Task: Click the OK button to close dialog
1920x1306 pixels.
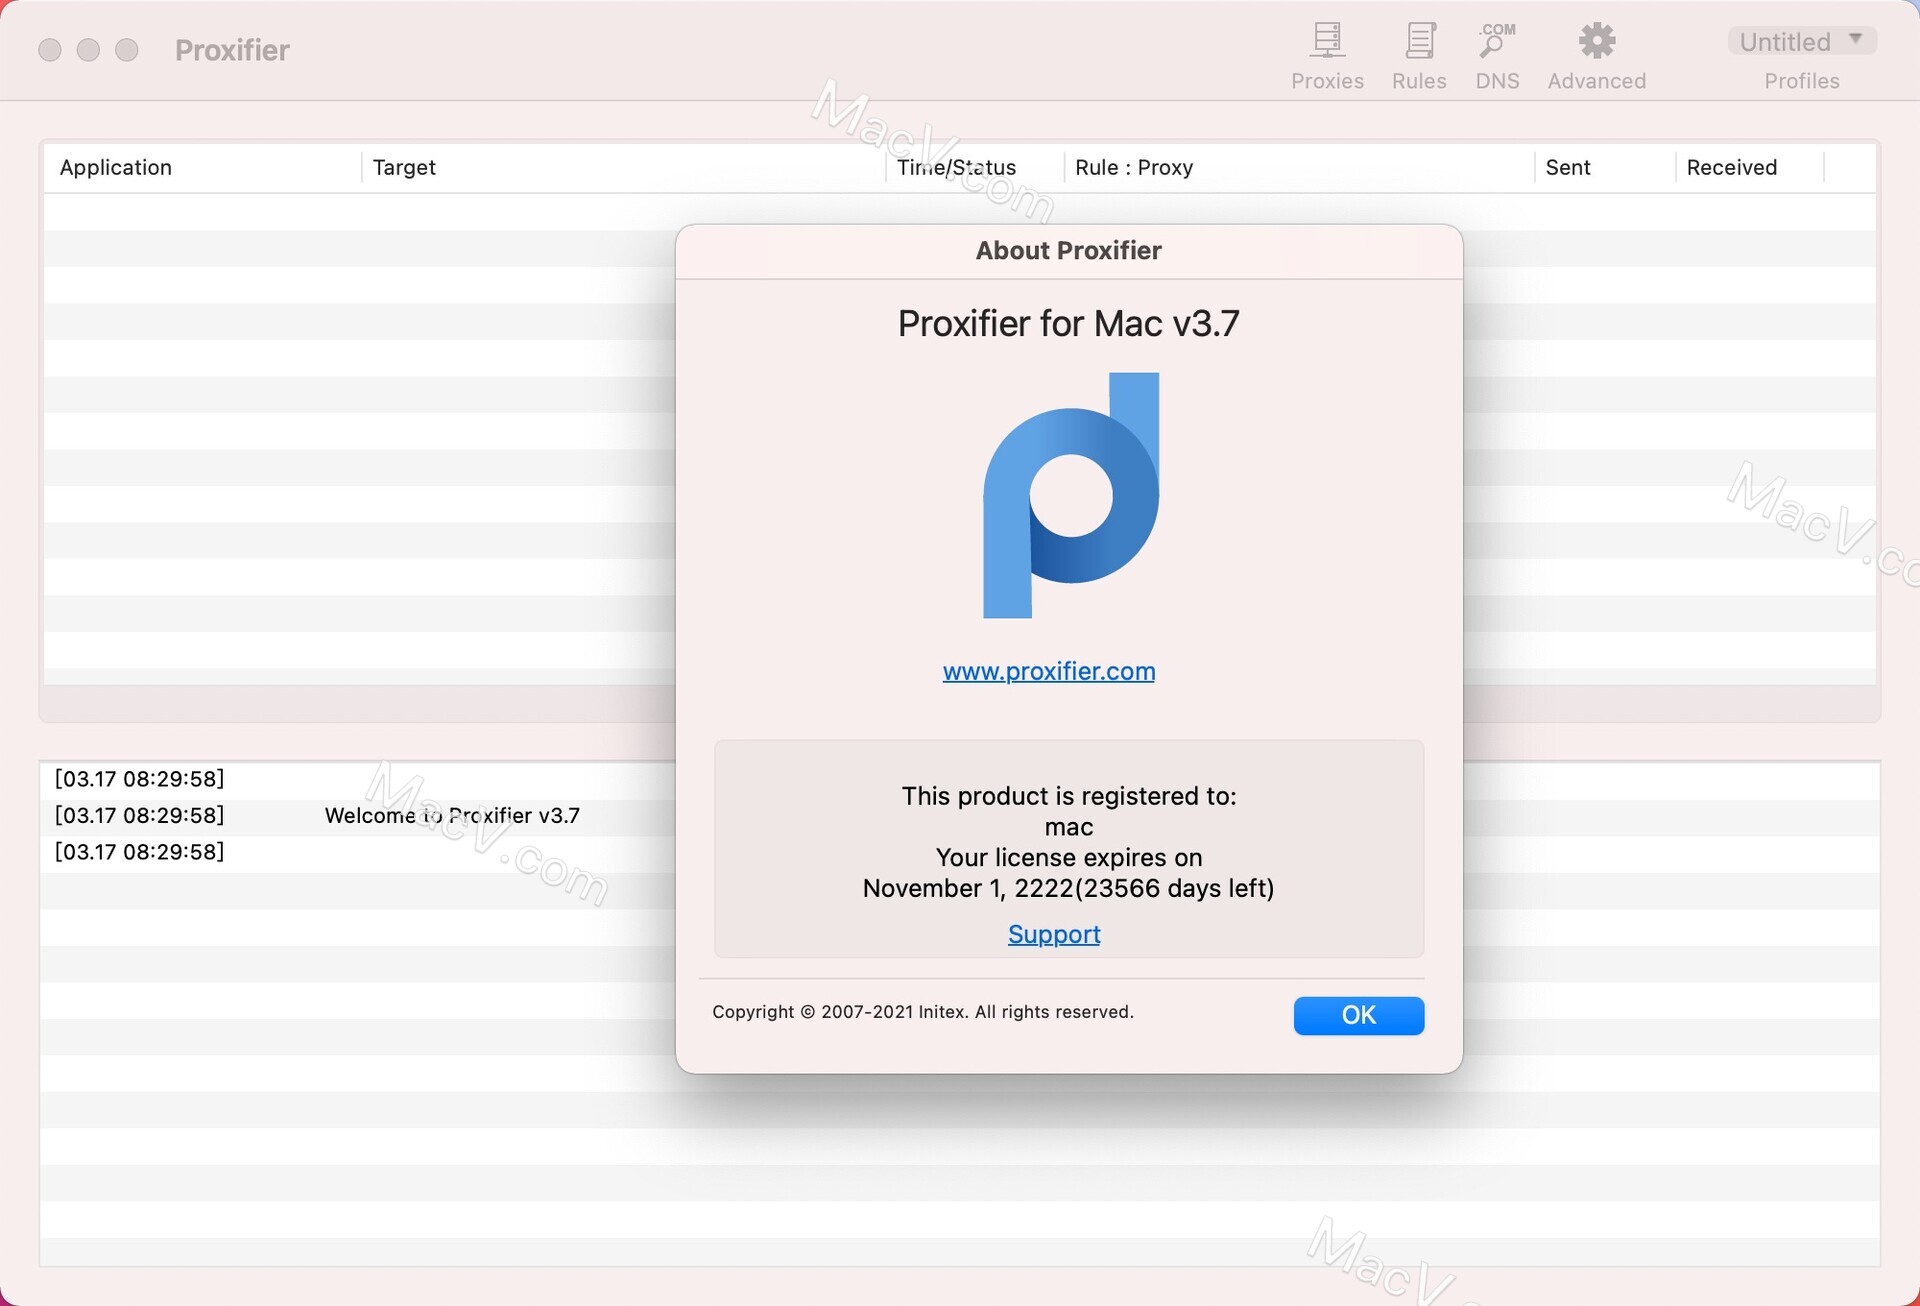Action: (x=1359, y=1014)
